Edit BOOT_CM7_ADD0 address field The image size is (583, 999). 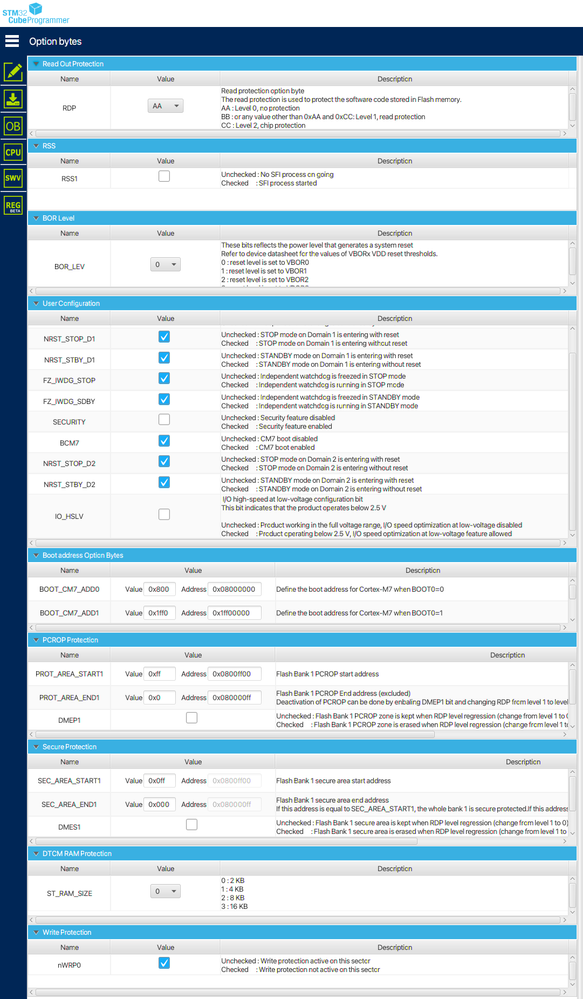pyautogui.click(x=235, y=589)
